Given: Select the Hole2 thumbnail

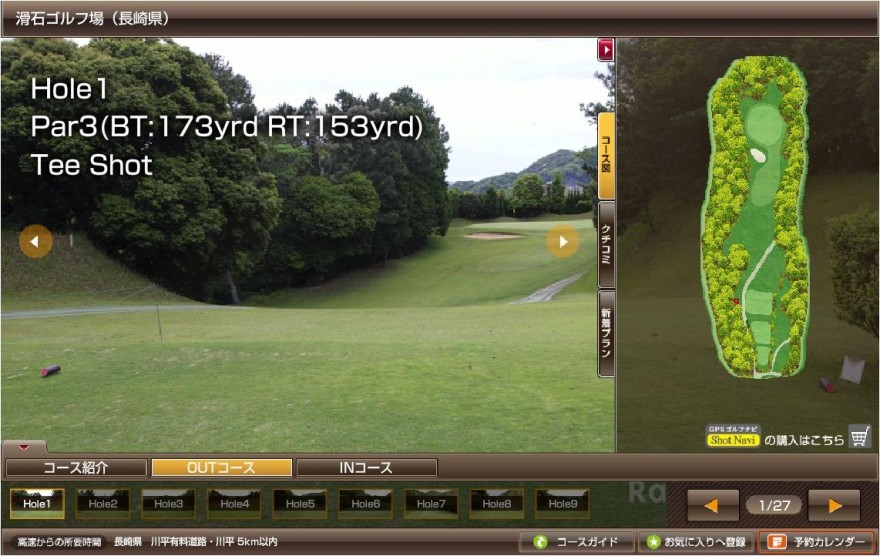Looking at the screenshot, I should [x=102, y=504].
